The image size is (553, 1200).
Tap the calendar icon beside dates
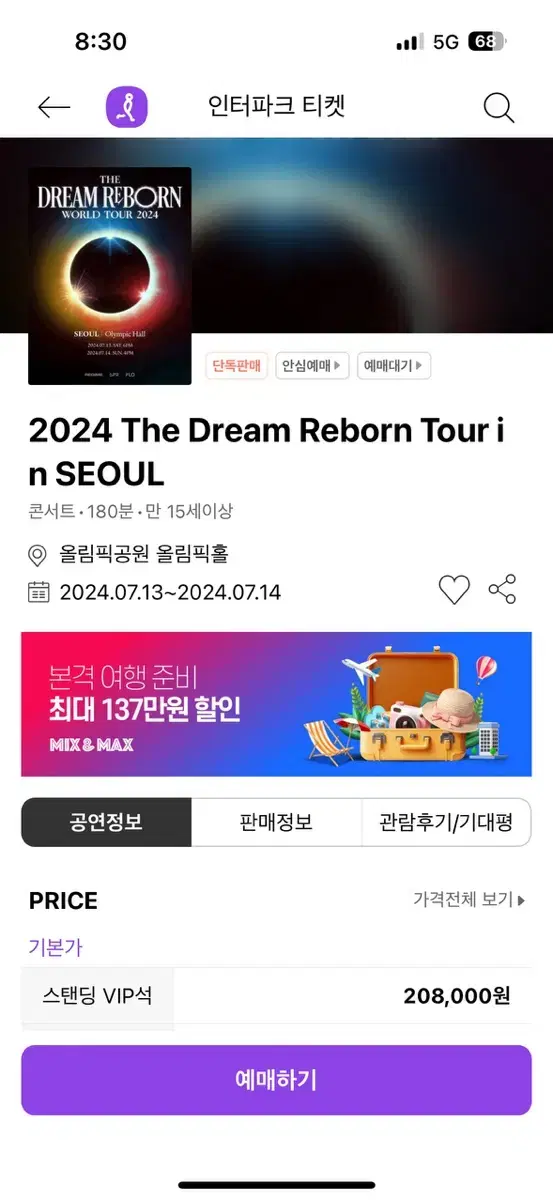click(x=38, y=591)
